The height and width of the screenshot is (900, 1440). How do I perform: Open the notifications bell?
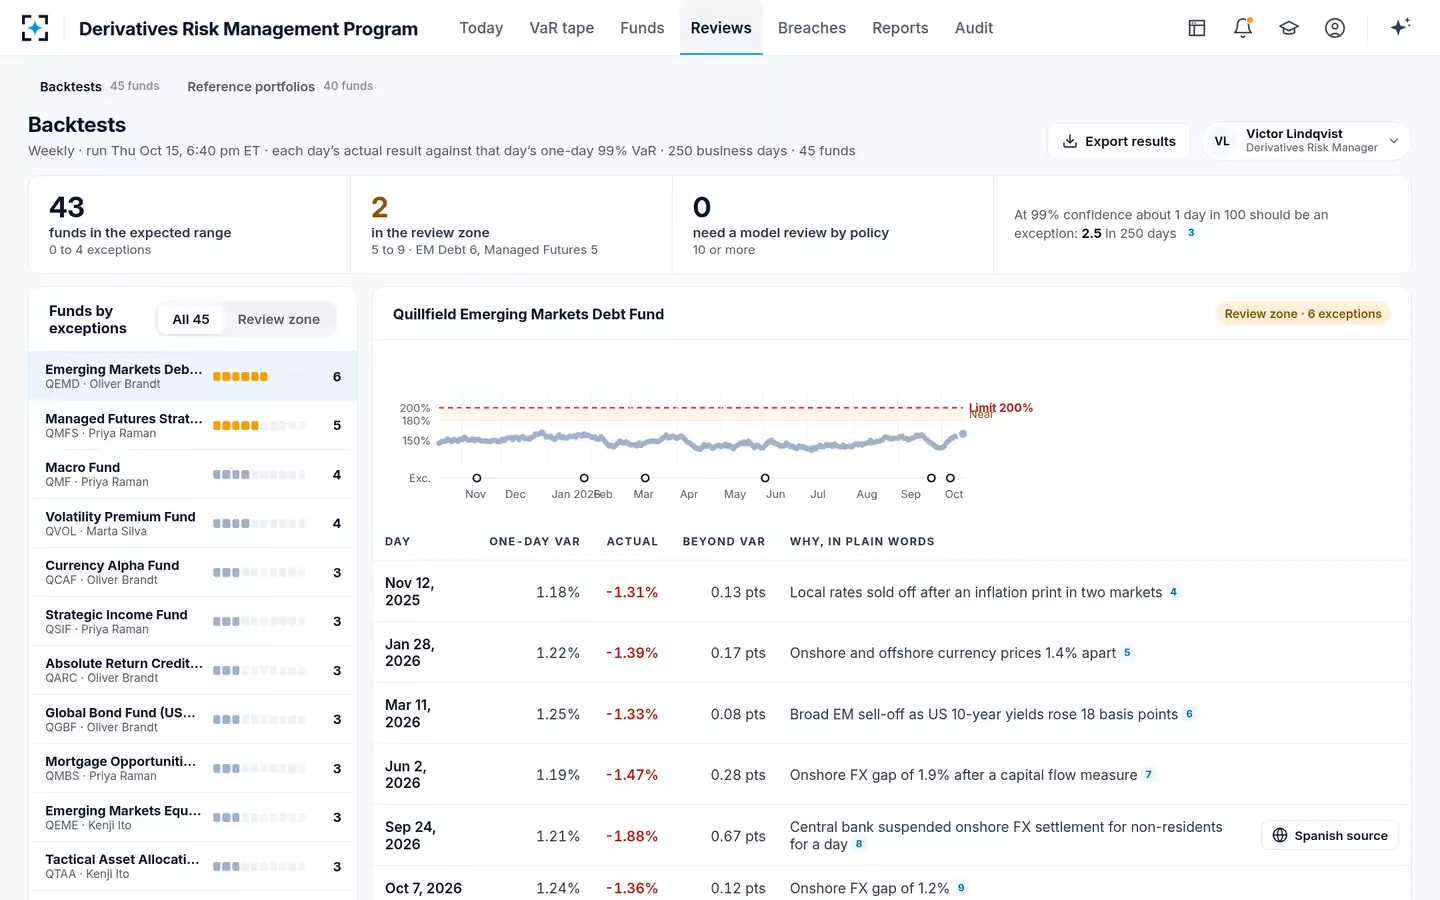pos(1243,28)
